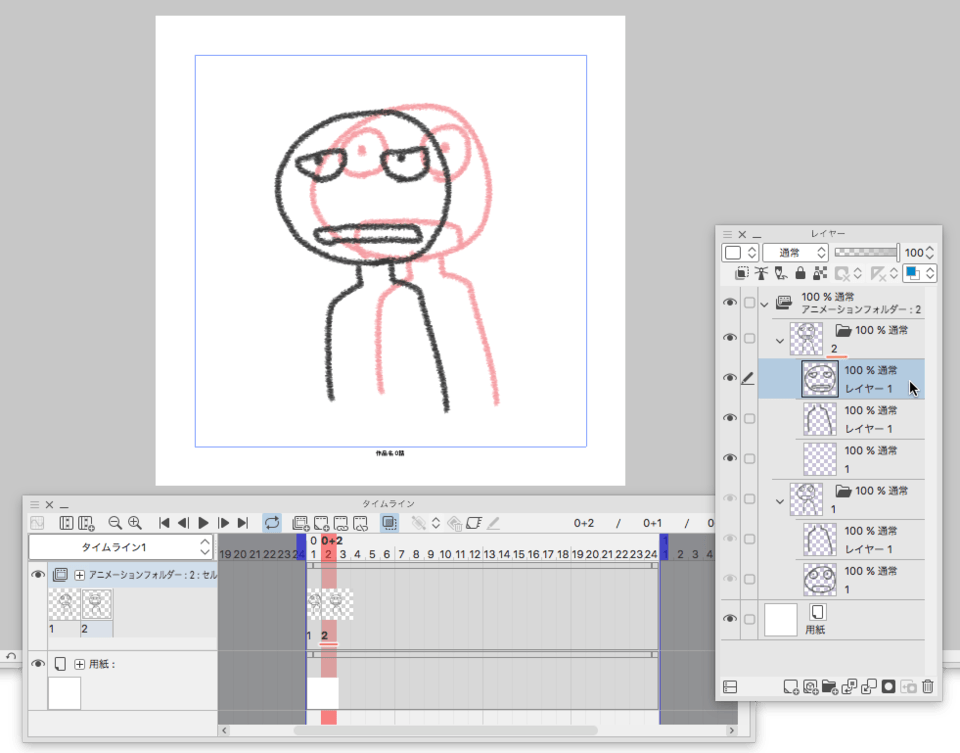Hide the animation folder track in timeline

coord(38,574)
